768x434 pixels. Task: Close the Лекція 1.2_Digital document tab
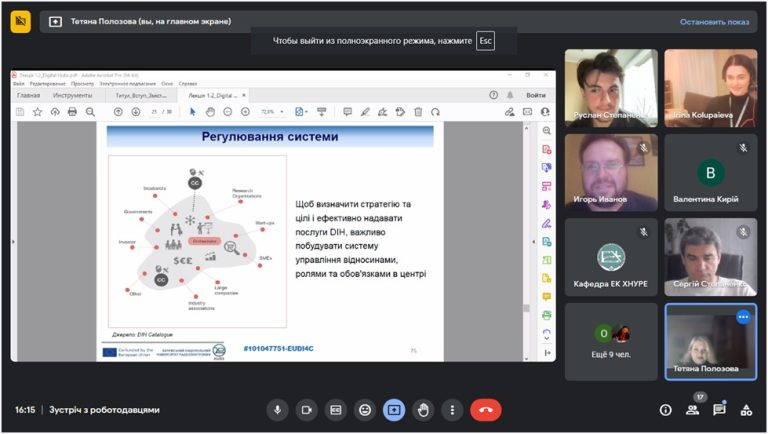(244, 95)
